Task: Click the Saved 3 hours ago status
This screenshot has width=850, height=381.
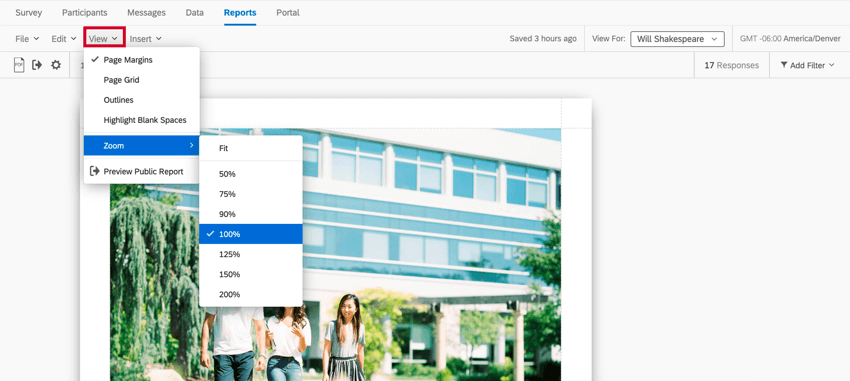Action: coord(543,39)
